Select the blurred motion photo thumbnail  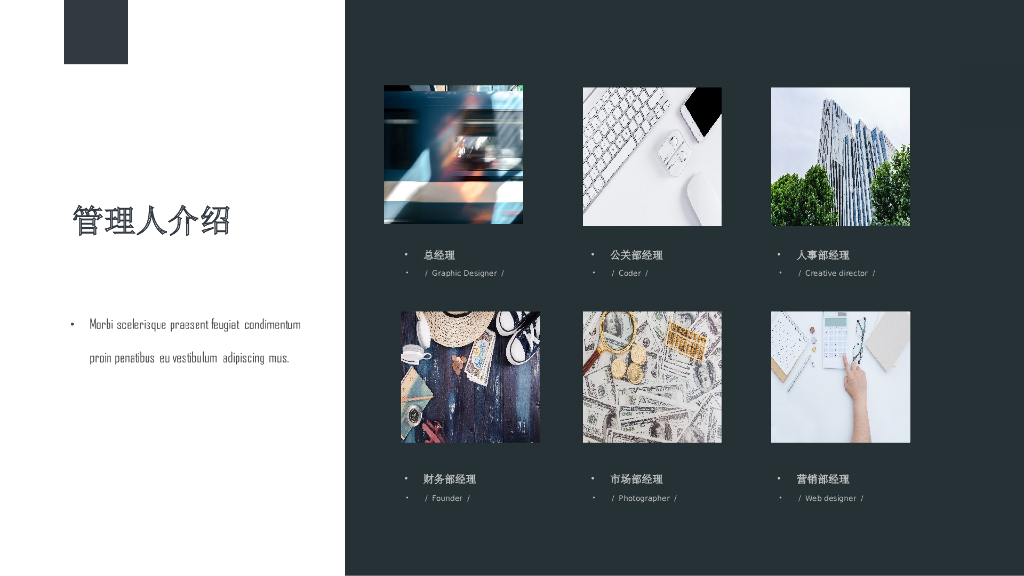tap(453, 155)
